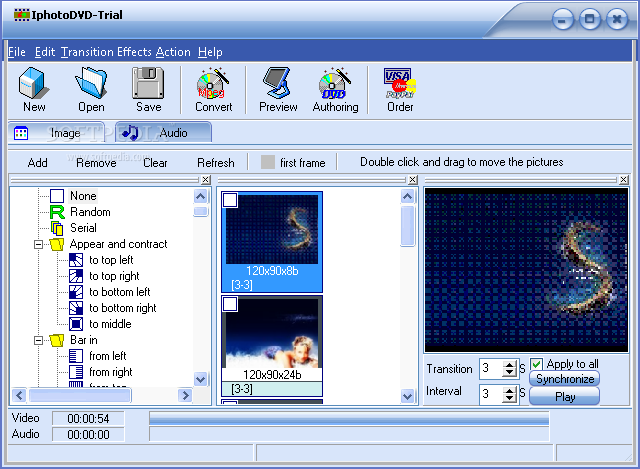
Task: Open DVD Authoring from the toolbar
Action: [335, 84]
